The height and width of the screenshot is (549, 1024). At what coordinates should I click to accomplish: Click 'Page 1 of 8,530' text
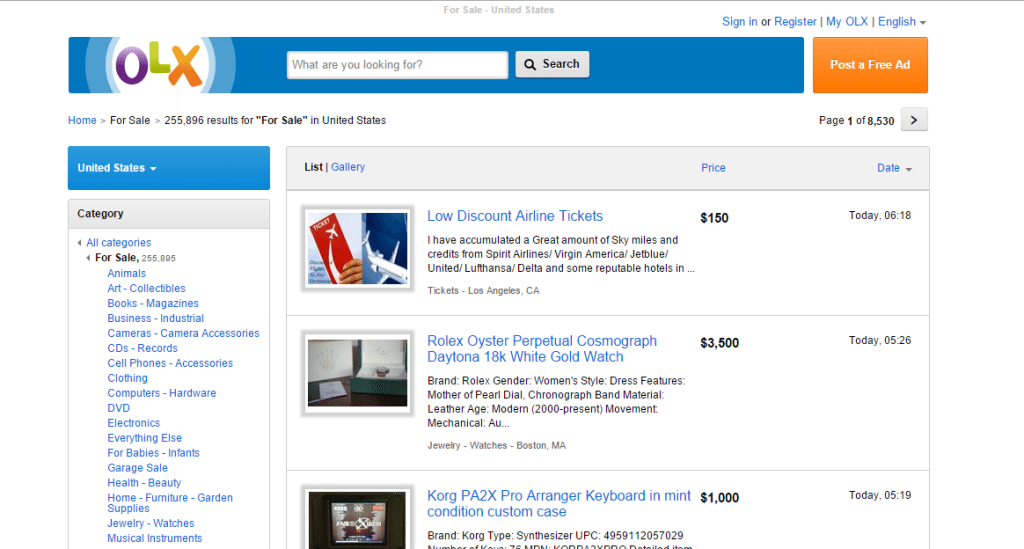click(x=856, y=121)
